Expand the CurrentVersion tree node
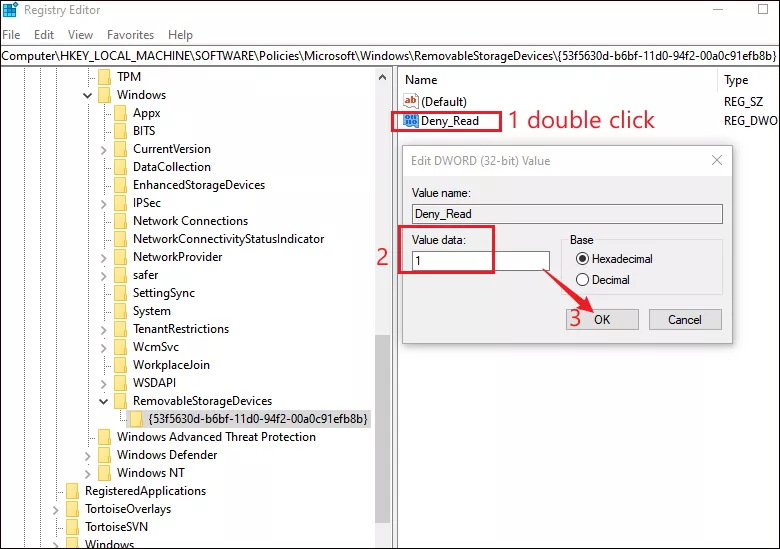The width and height of the screenshot is (780, 549). [103, 149]
